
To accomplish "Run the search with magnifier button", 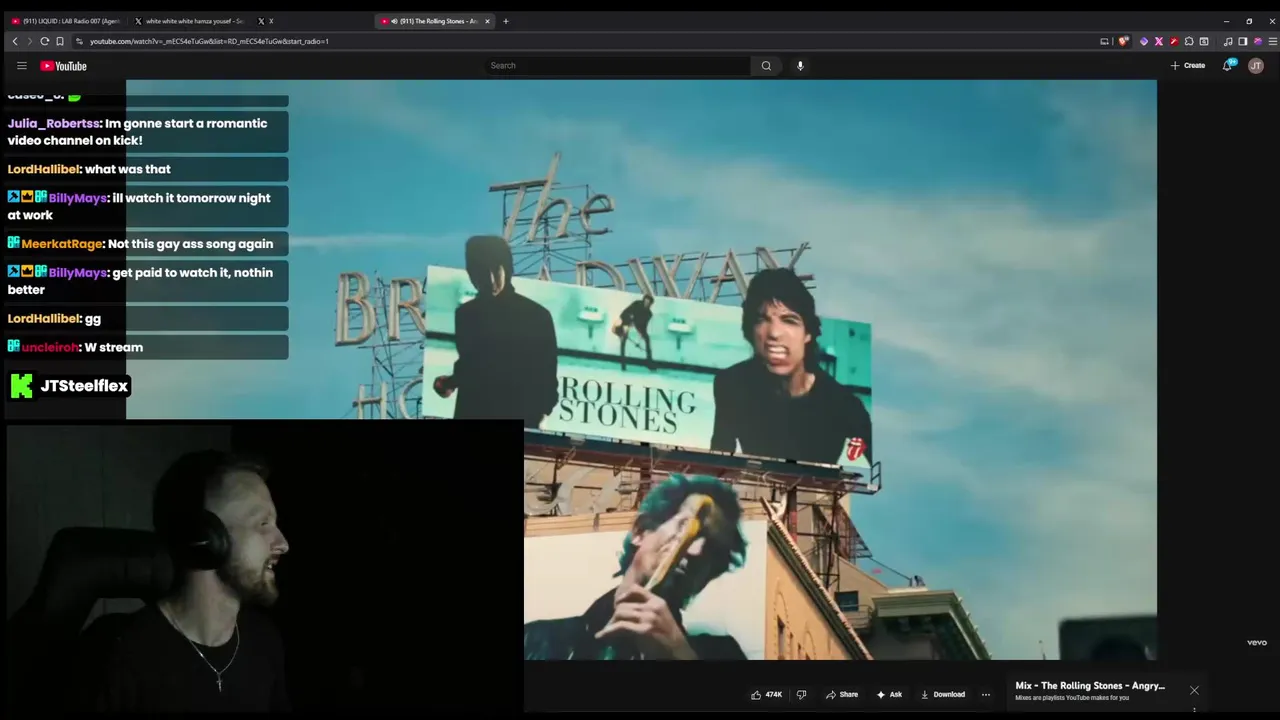I will tap(766, 66).
